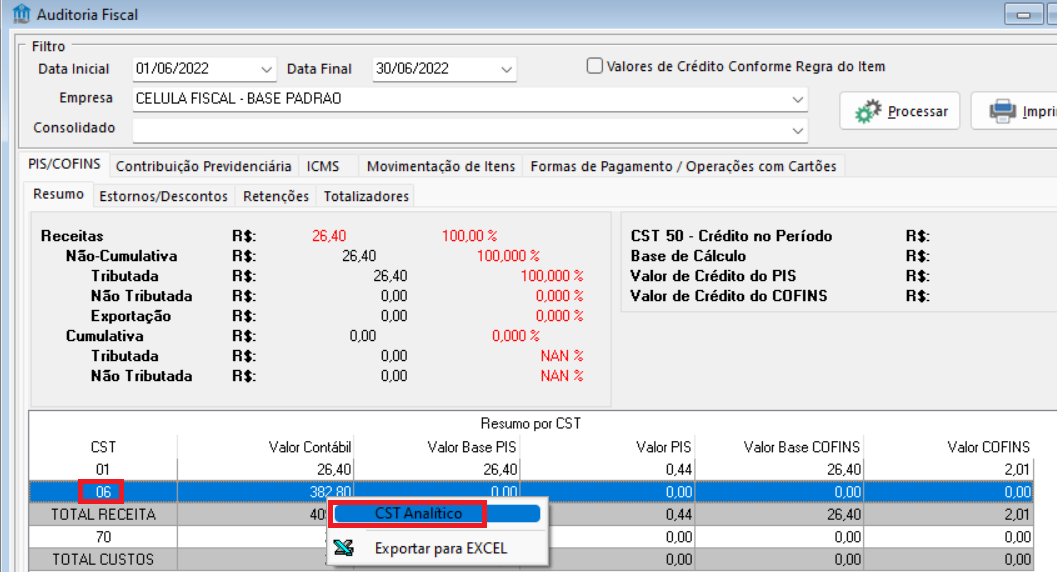Expand the Empresa combo box
Viewport: 1057px width, 572px height.
[x=797, y=100]
